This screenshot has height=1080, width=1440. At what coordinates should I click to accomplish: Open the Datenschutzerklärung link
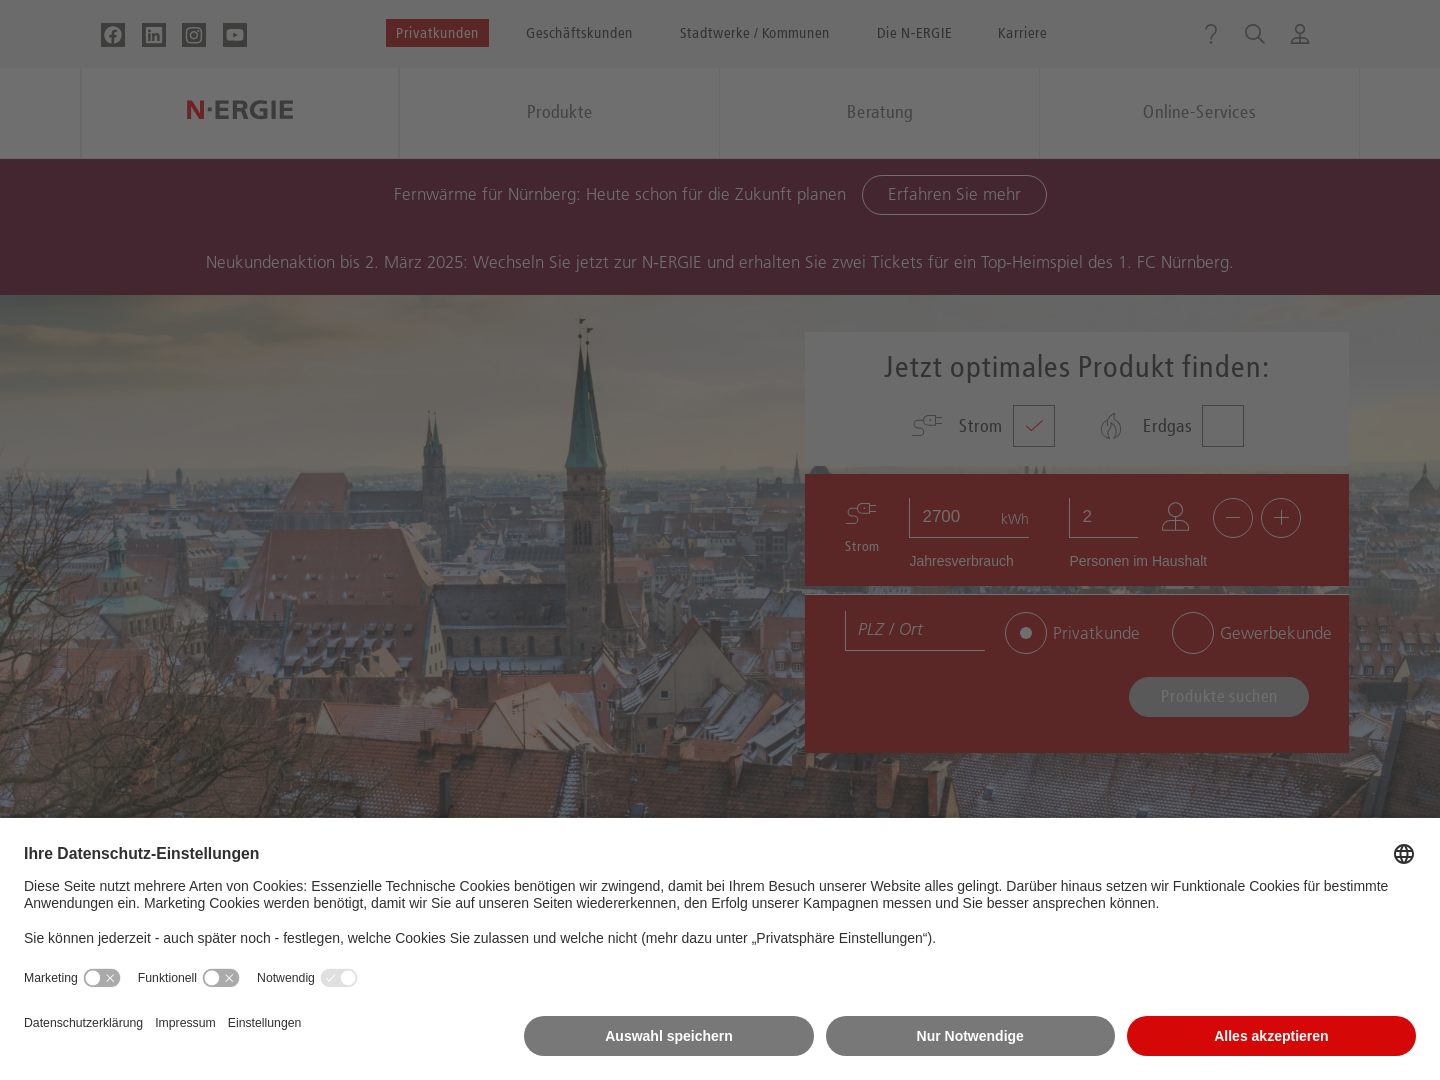coord(83,1023)
